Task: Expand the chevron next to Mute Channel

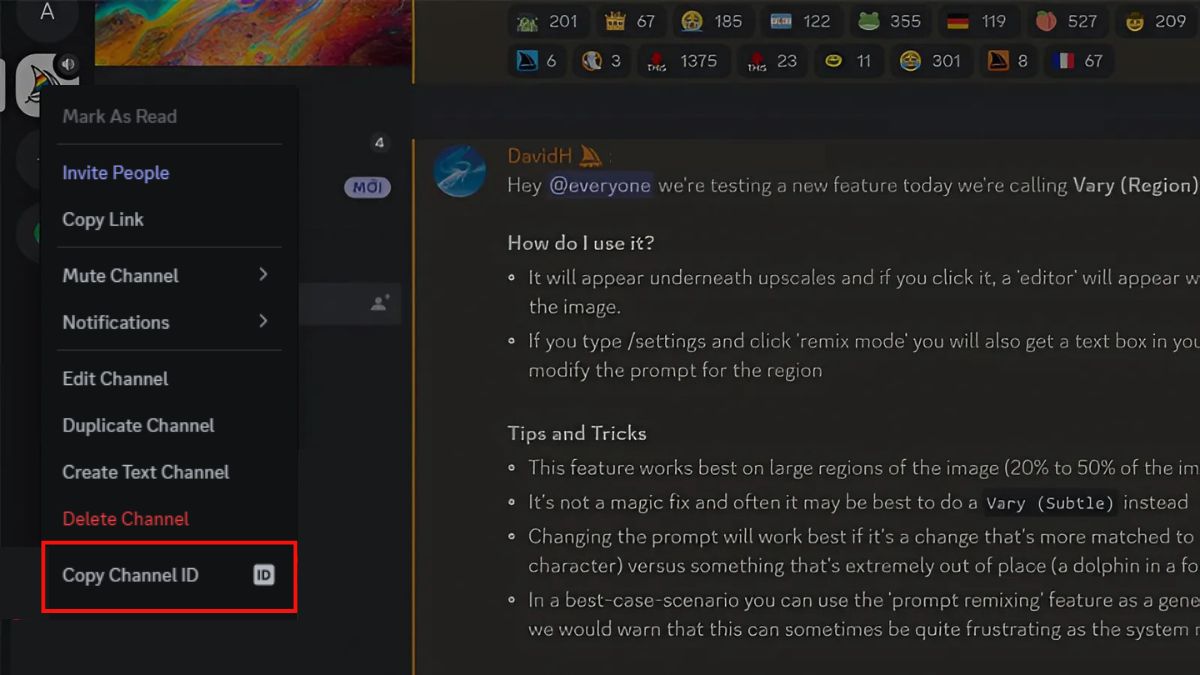Action: pyautogui.click(x=263, y=275)
